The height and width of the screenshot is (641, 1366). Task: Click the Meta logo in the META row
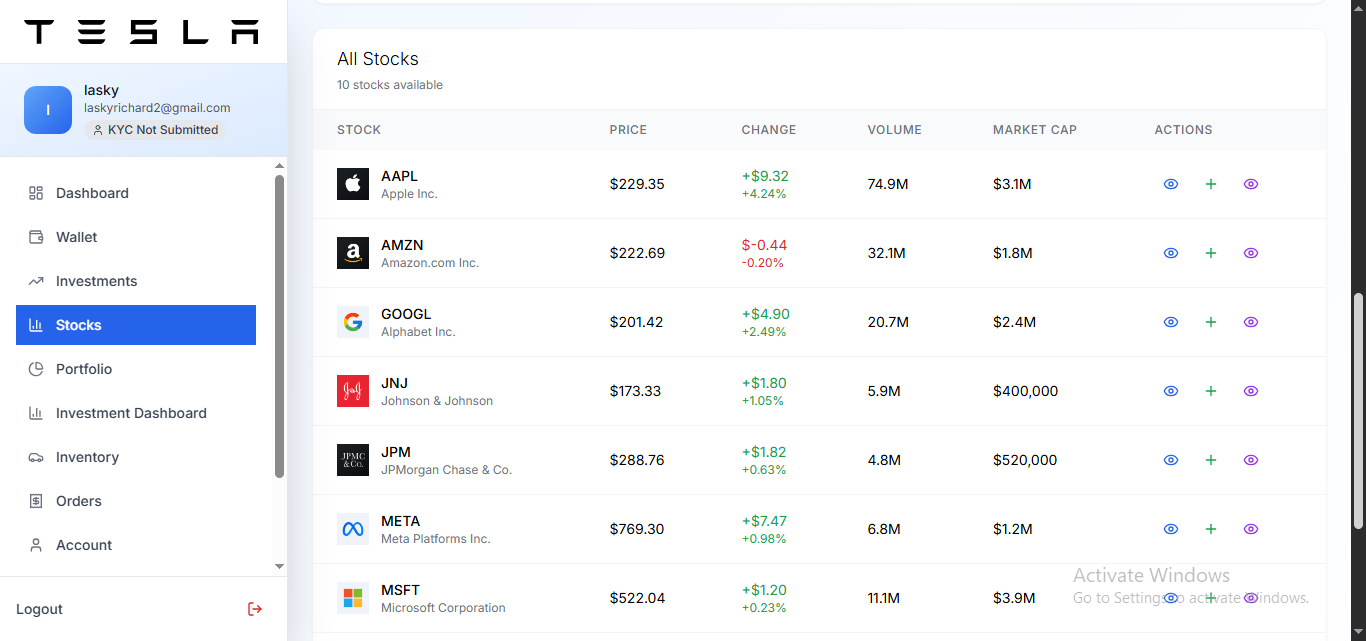pos(353,529)
